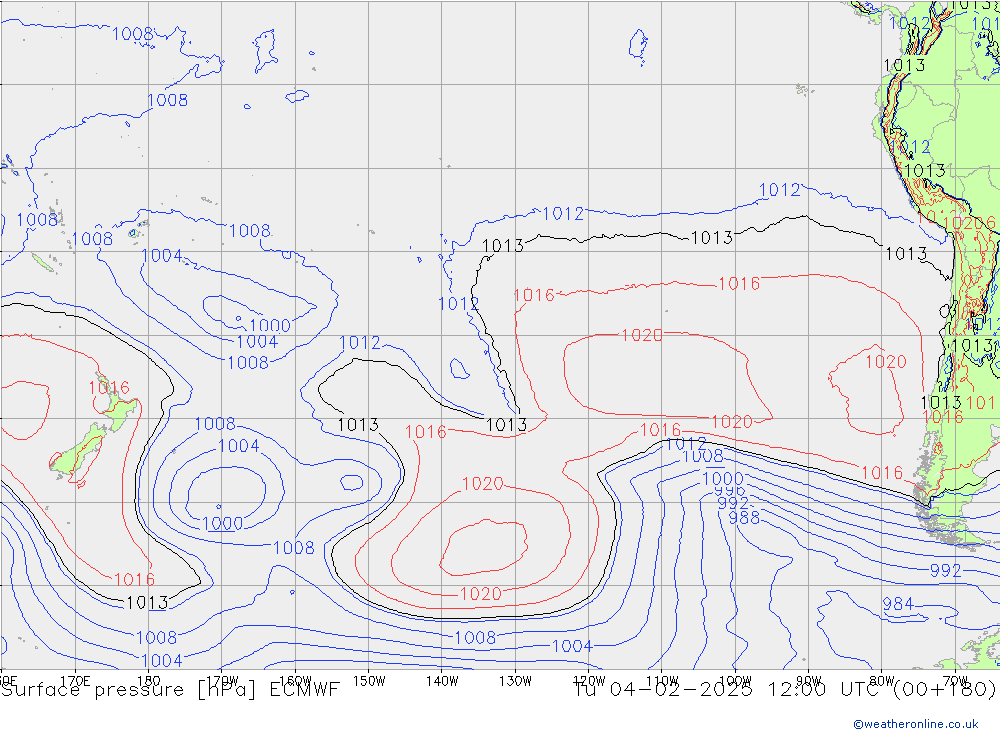
Task: Click the 90W longitude label
Action: point(808,680)
